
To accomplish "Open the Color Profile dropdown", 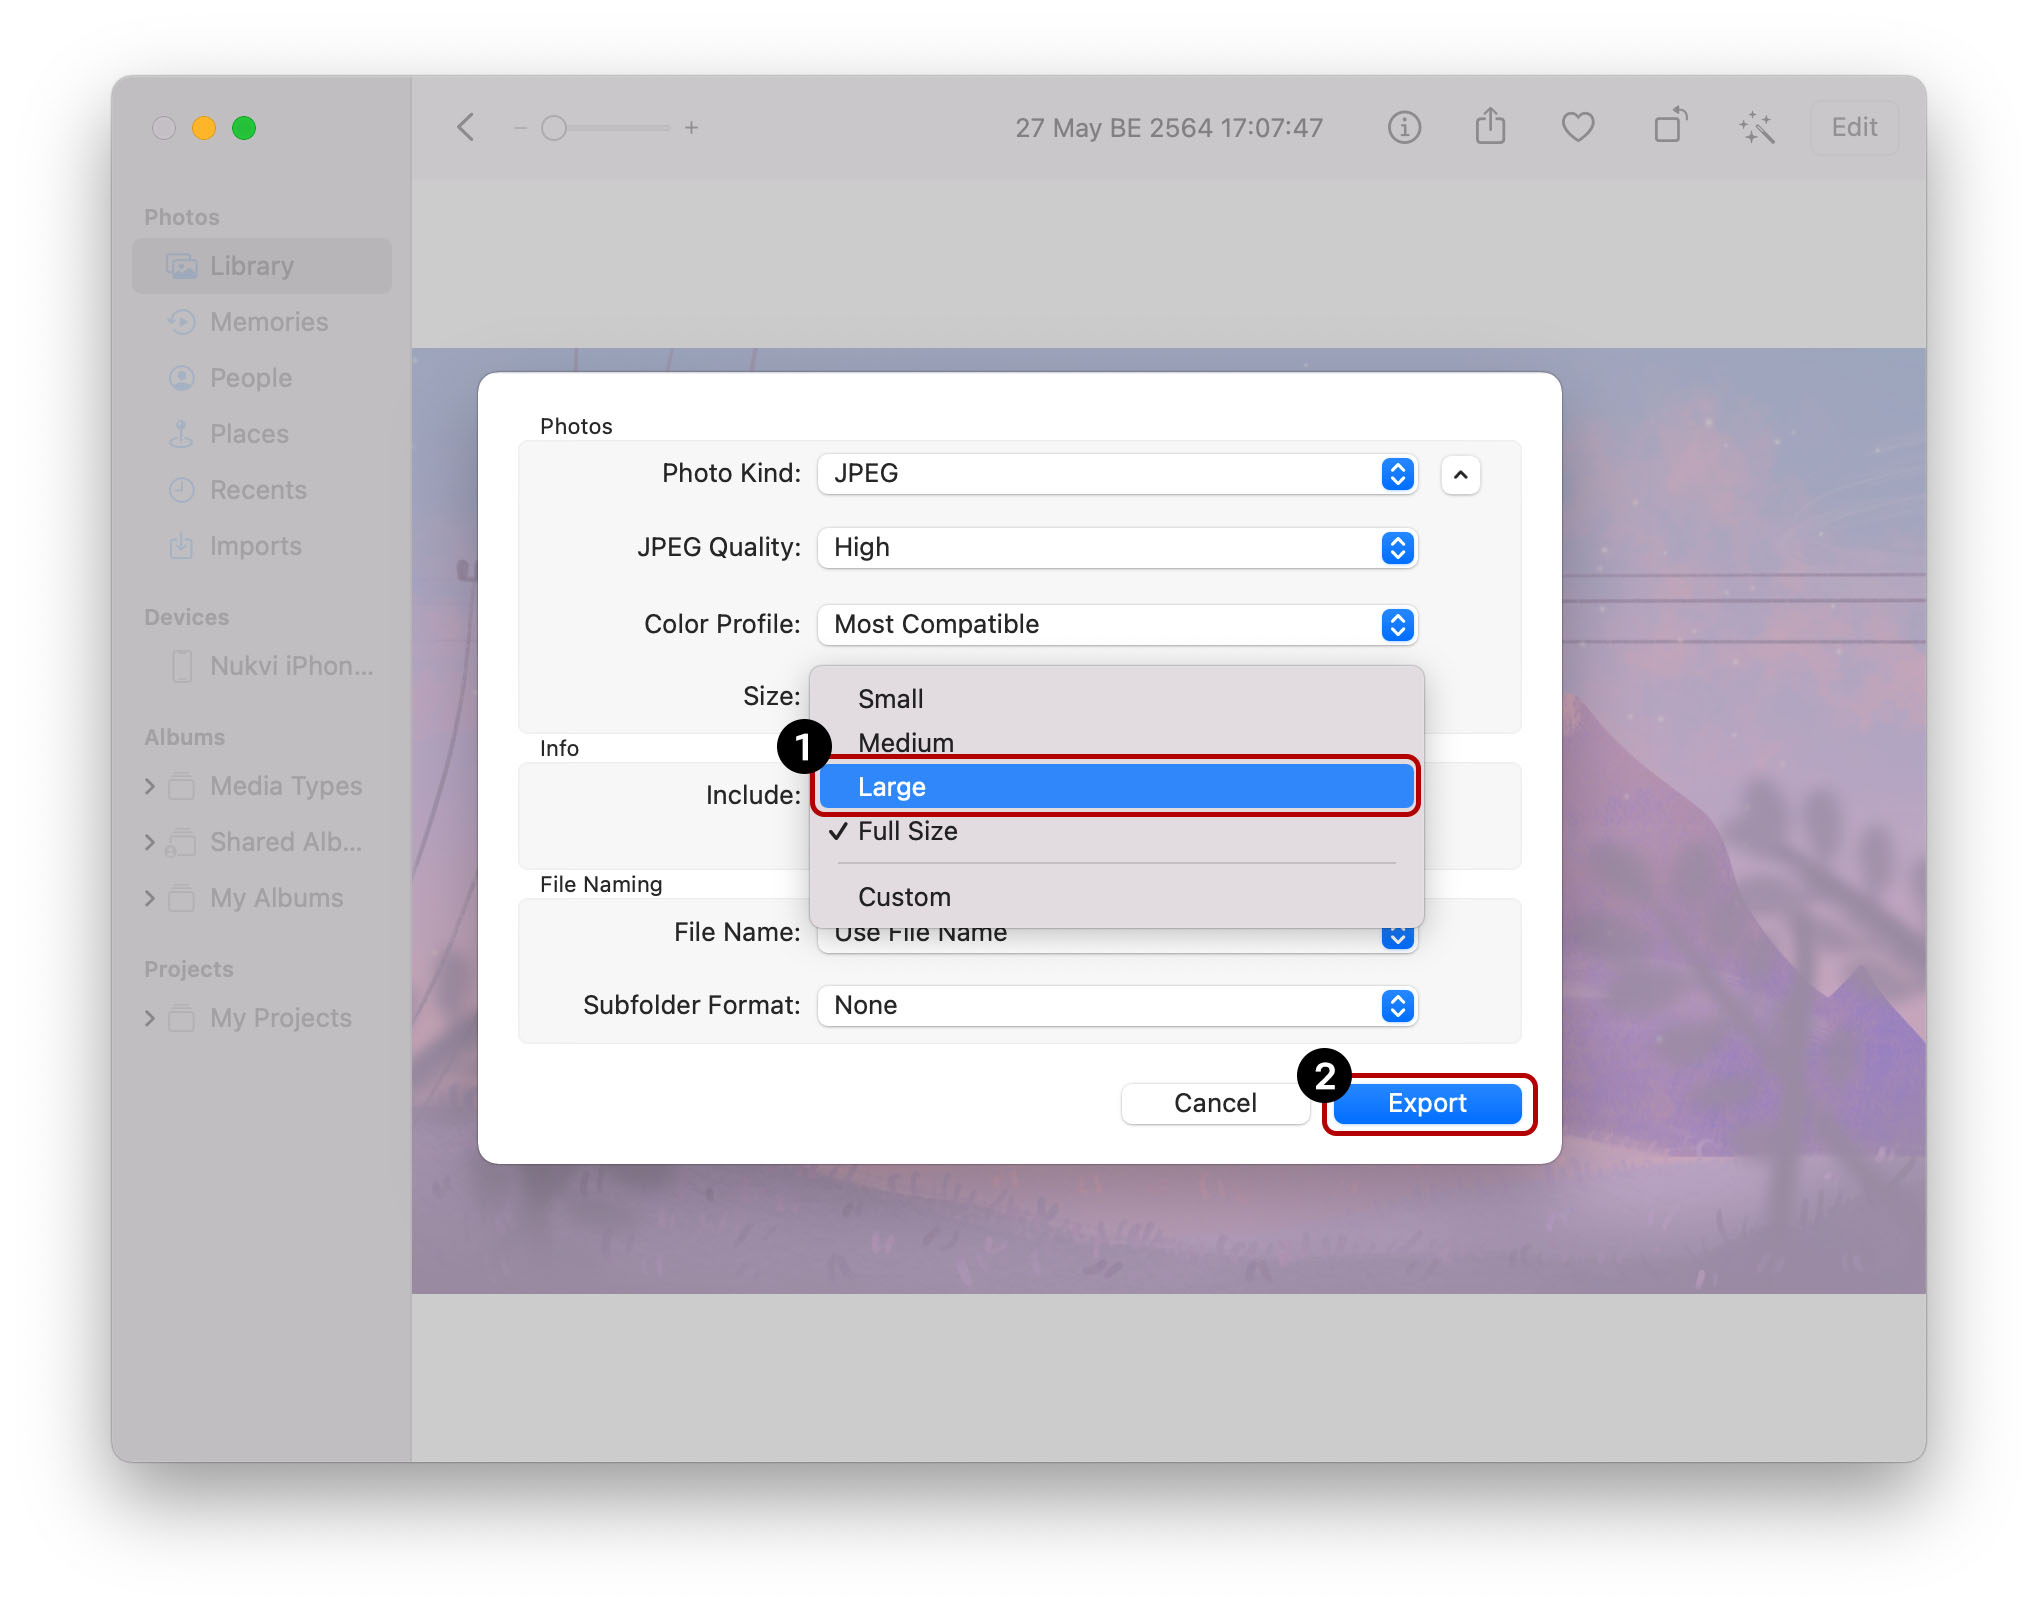I will pos(1117,625).
